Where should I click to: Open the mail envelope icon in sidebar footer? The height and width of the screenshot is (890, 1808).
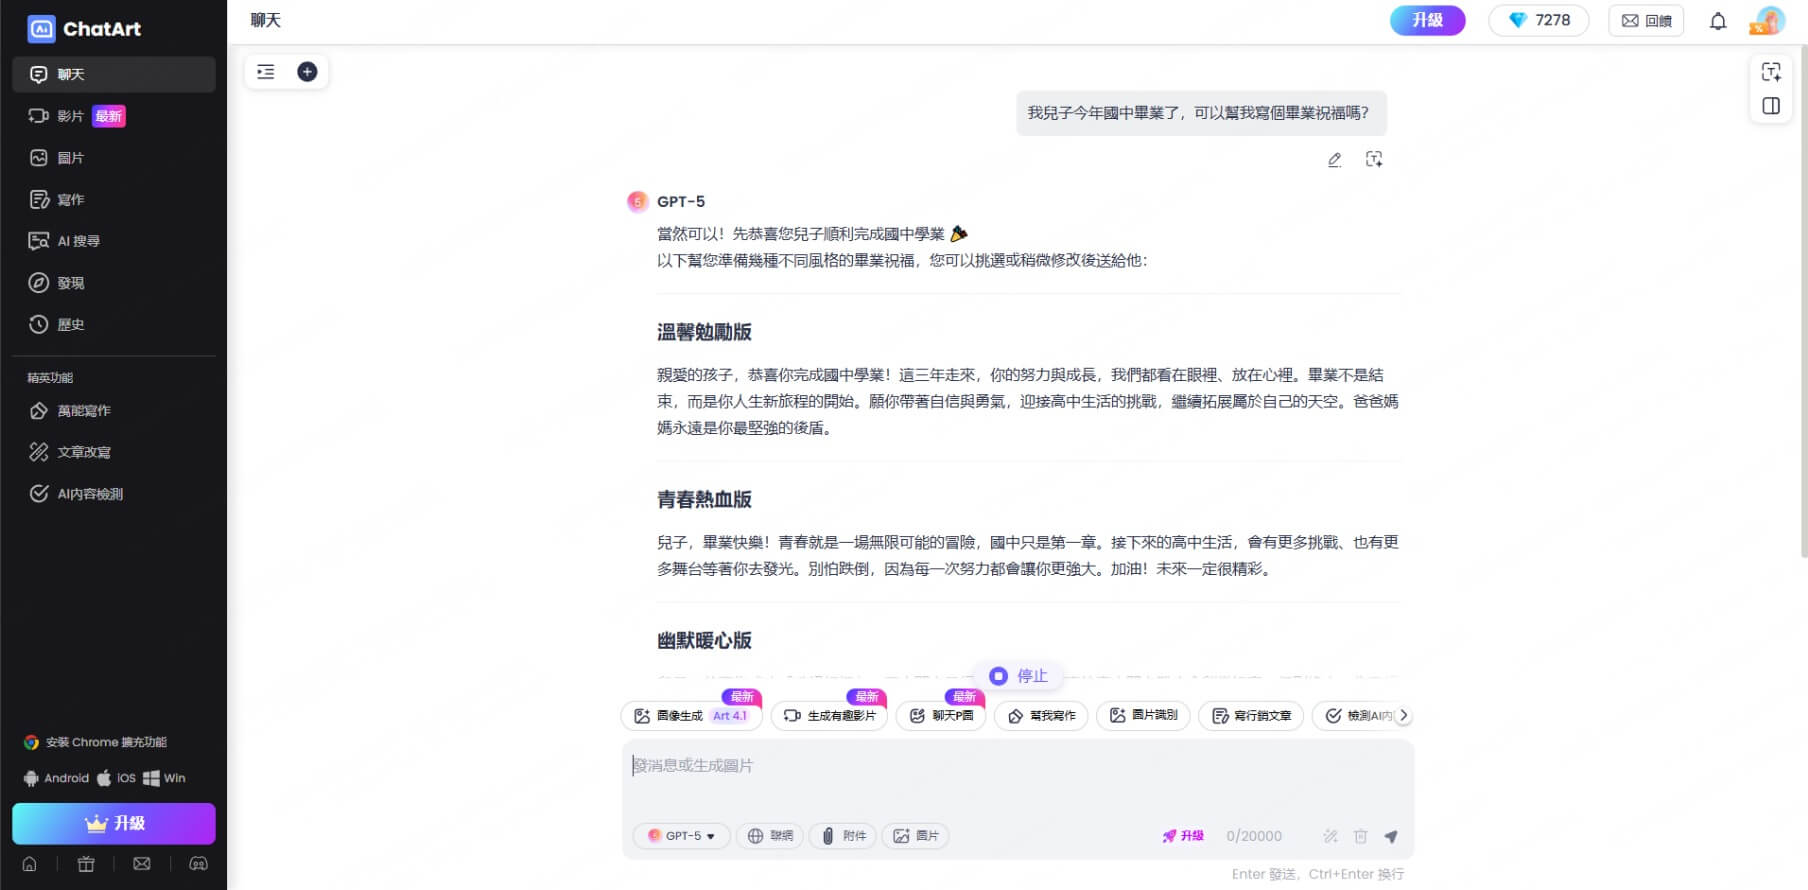pyautogui.click(x=142, y=864)
